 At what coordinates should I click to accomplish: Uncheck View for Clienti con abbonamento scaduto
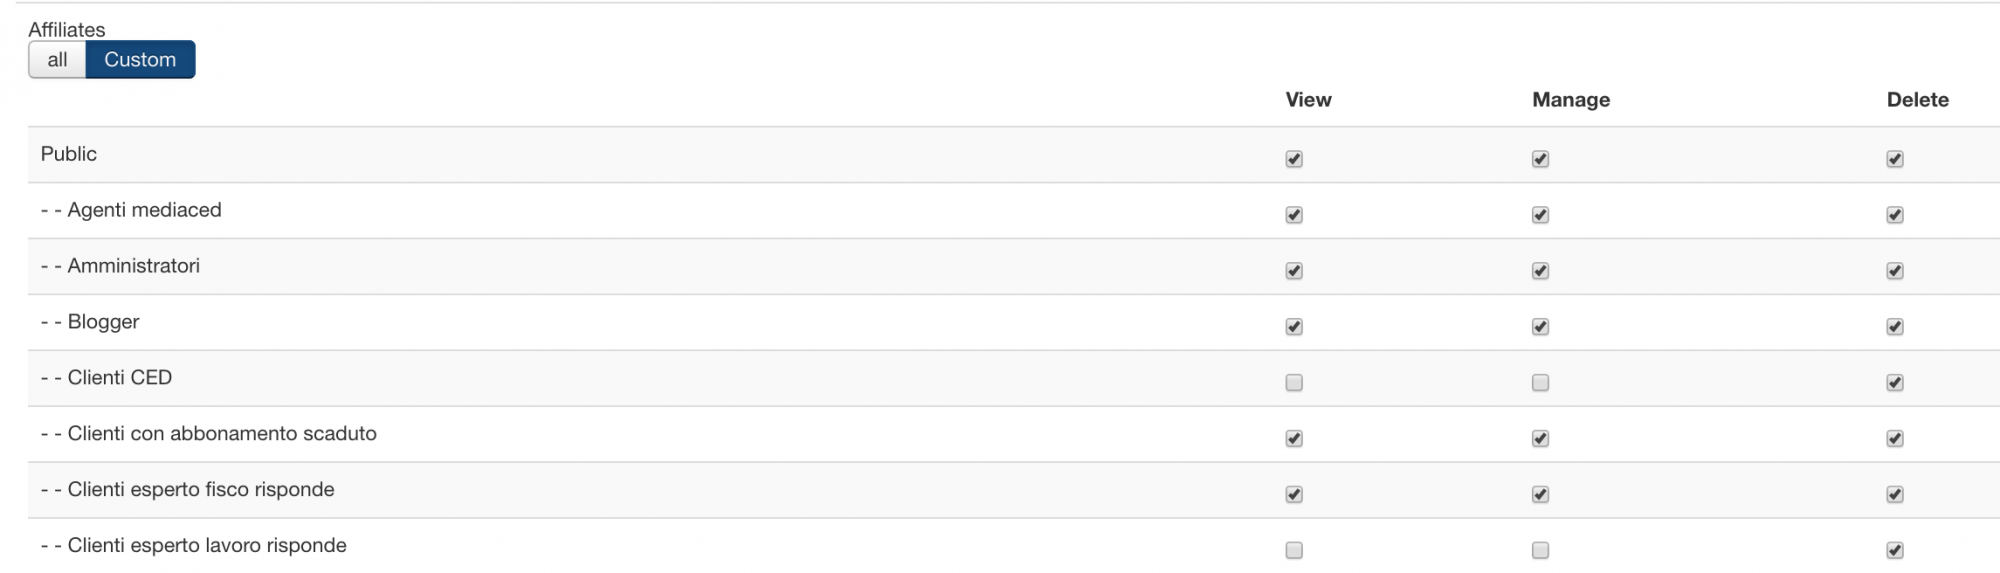point(1294,439)
